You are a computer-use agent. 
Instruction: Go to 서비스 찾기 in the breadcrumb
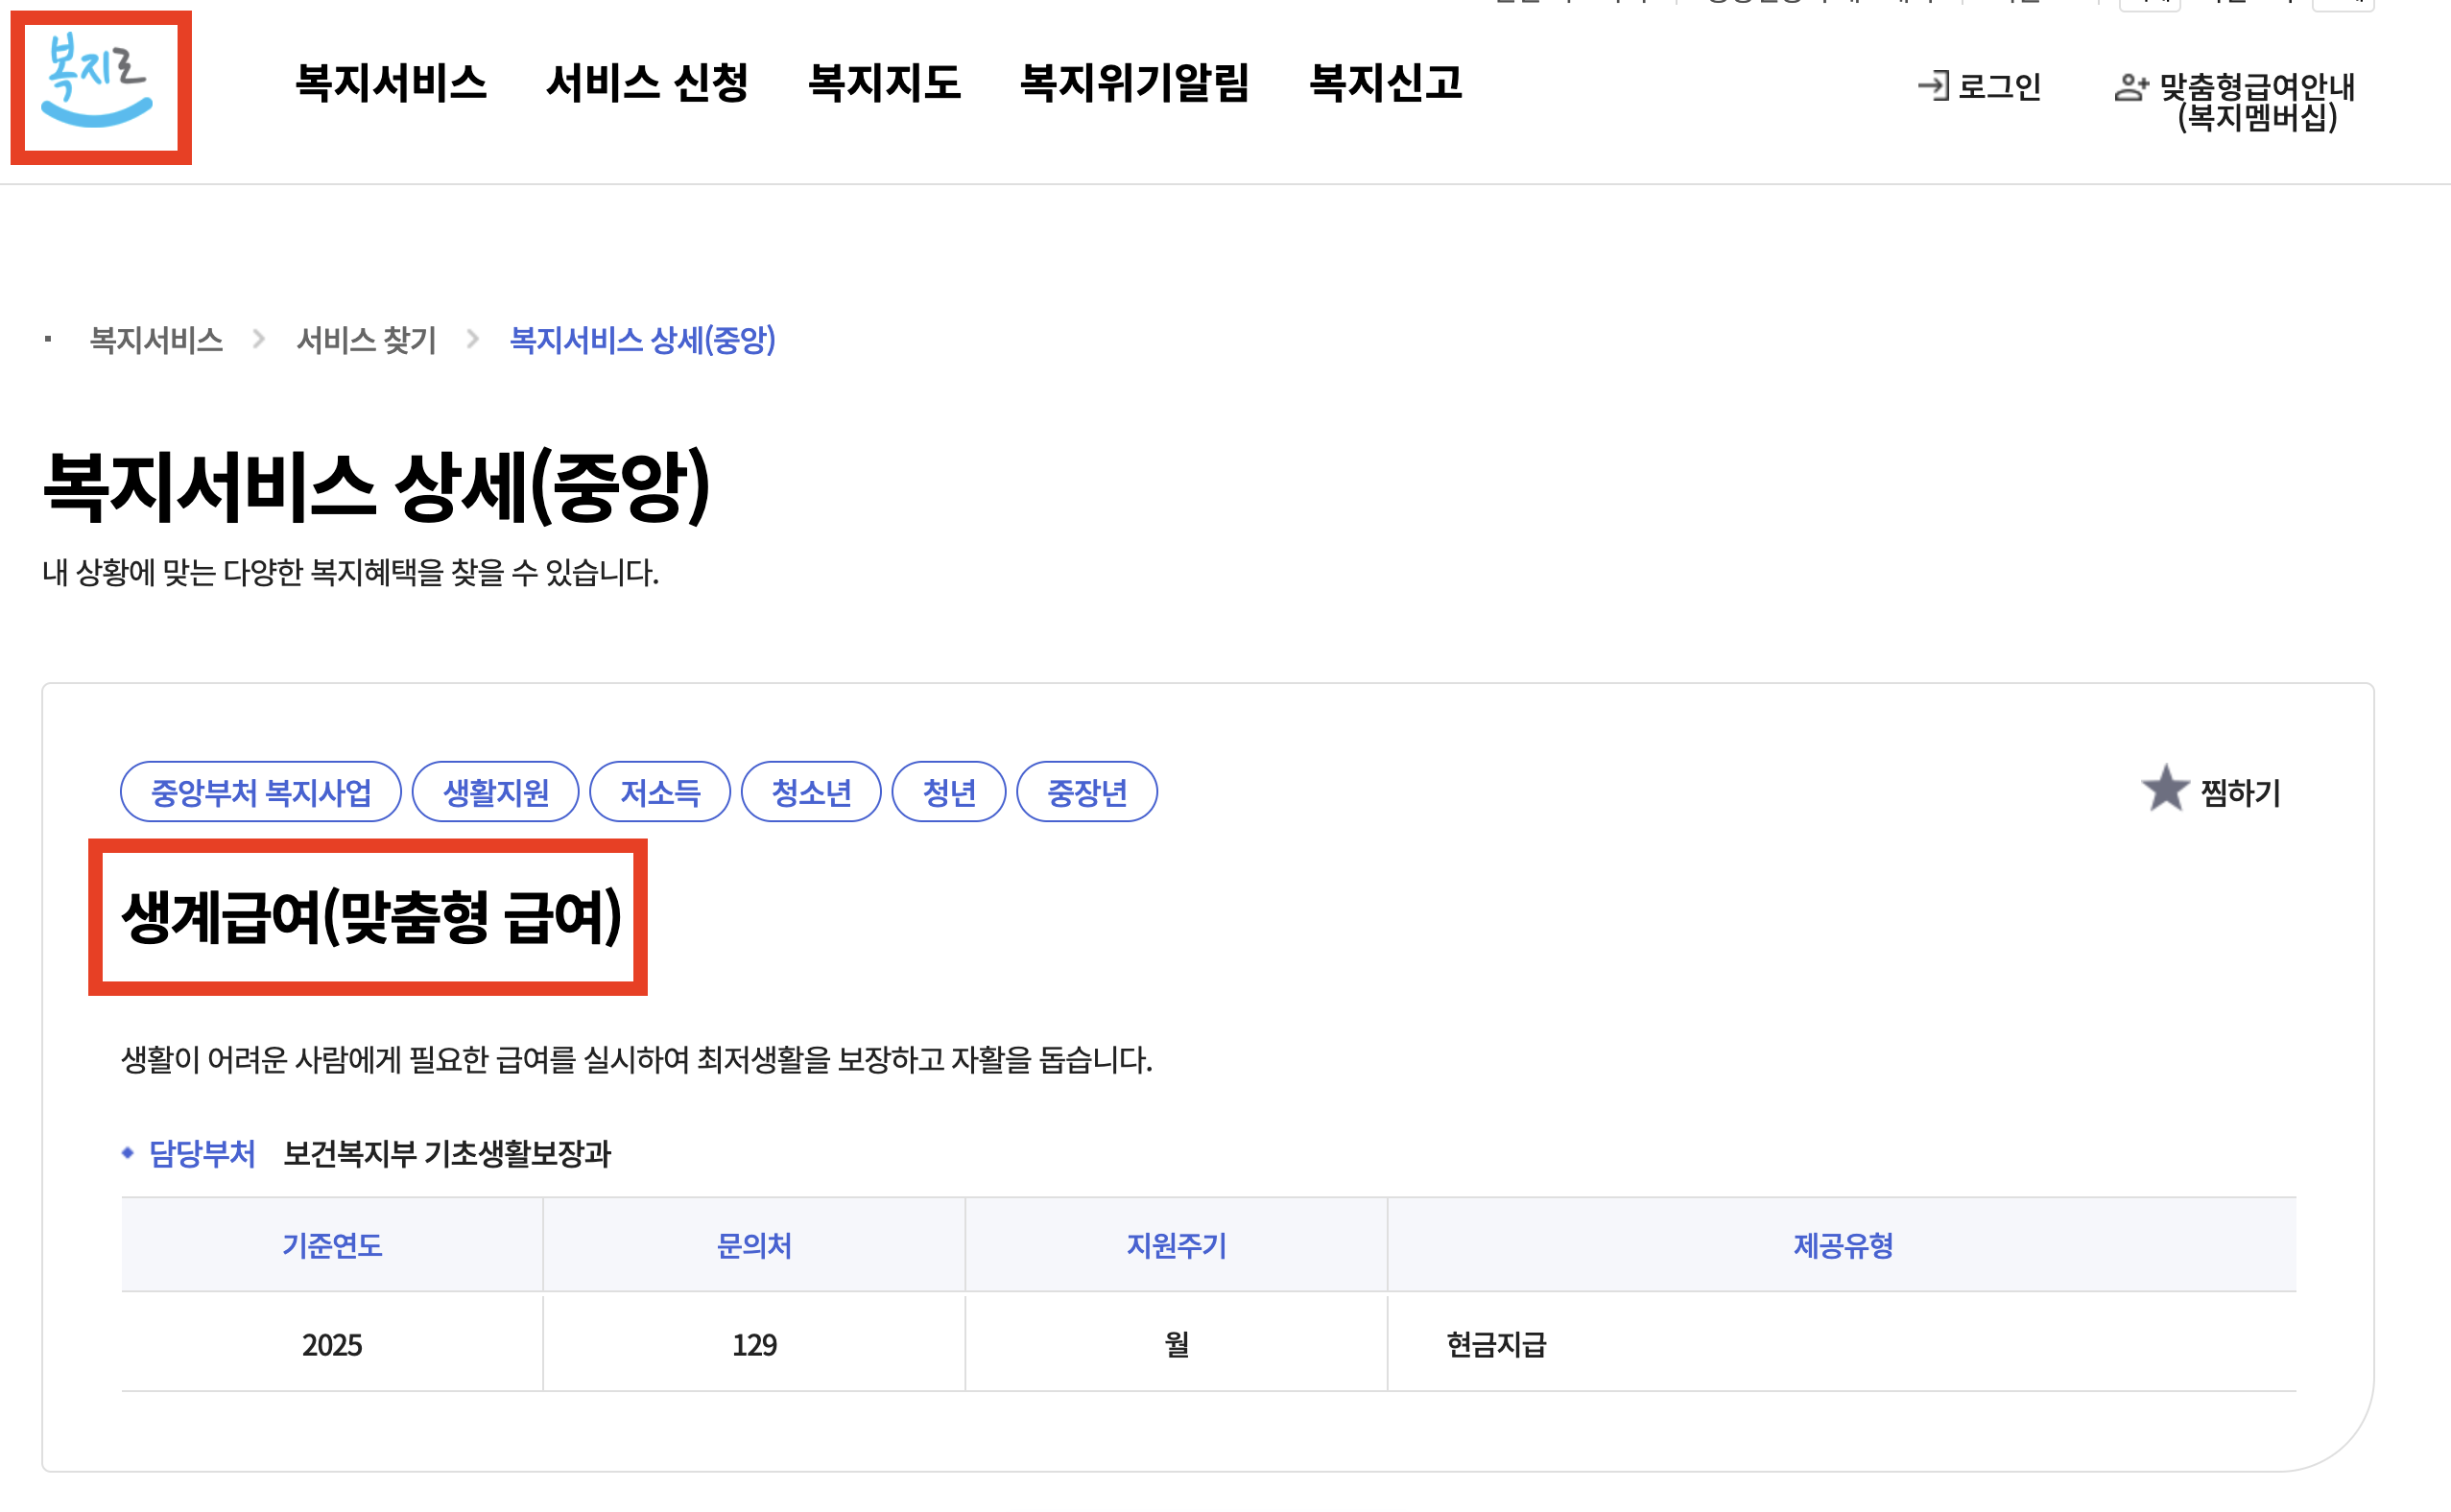pos(366,340)
